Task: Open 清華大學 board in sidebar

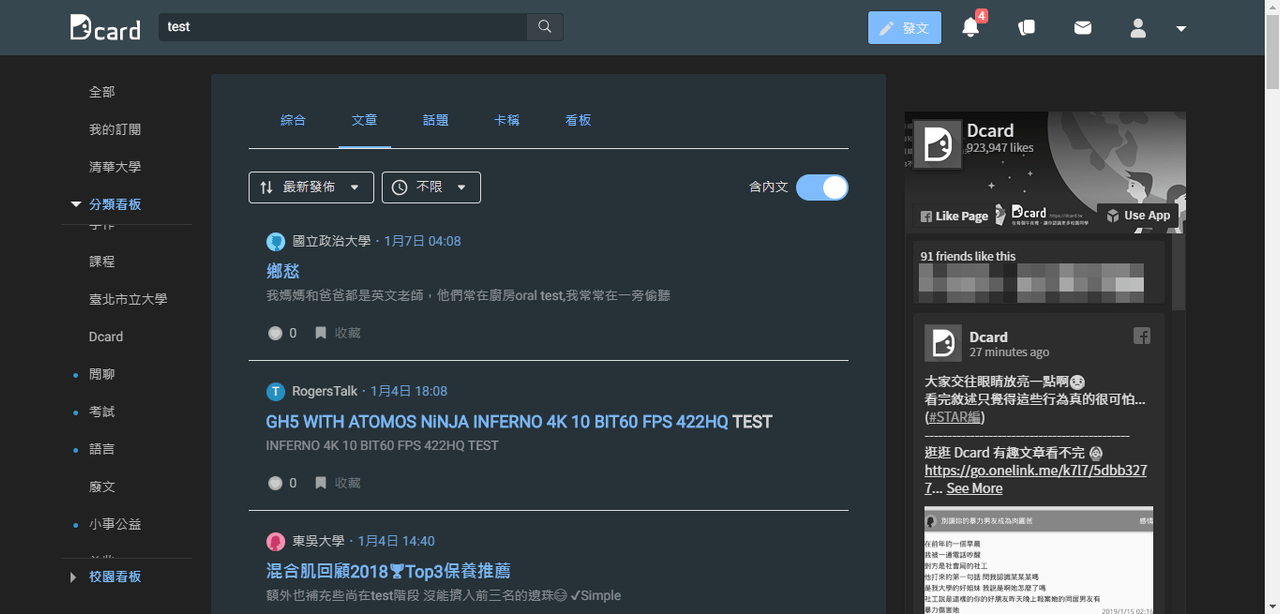Action: click(x=115, y=167)
